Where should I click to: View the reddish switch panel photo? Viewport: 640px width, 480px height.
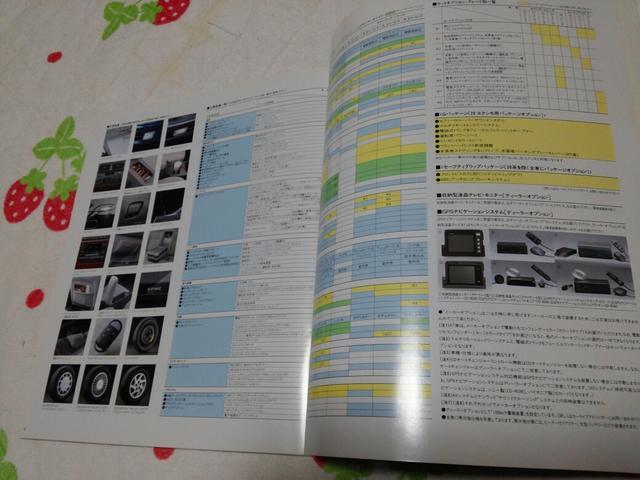pyautogui.click(x=141, y=172)
